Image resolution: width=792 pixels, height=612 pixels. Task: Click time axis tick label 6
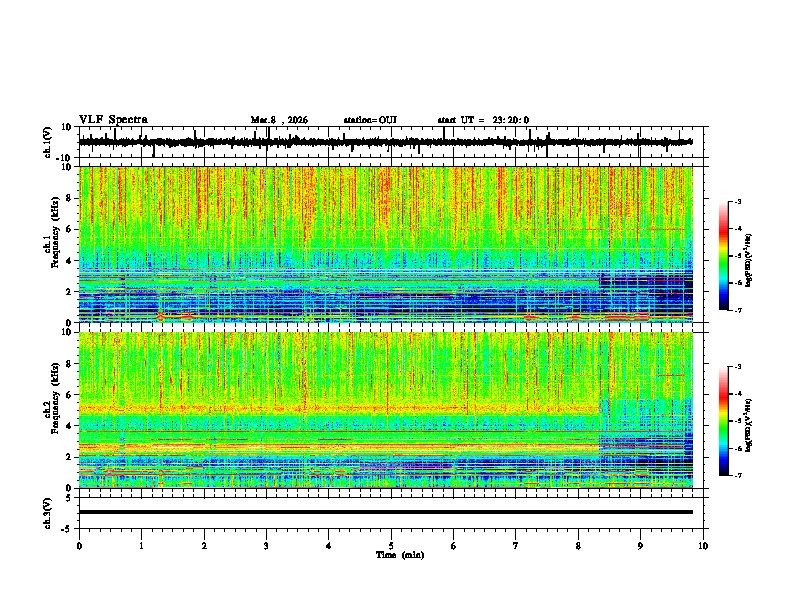pos(454,546)
